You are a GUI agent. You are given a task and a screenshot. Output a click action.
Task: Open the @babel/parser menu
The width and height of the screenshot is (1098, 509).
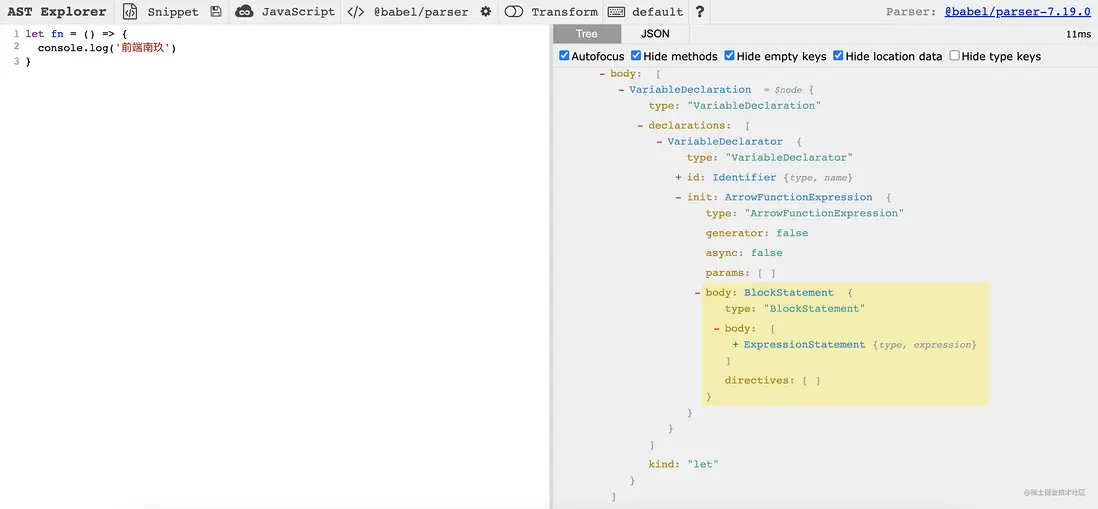(x=423, y=12)
